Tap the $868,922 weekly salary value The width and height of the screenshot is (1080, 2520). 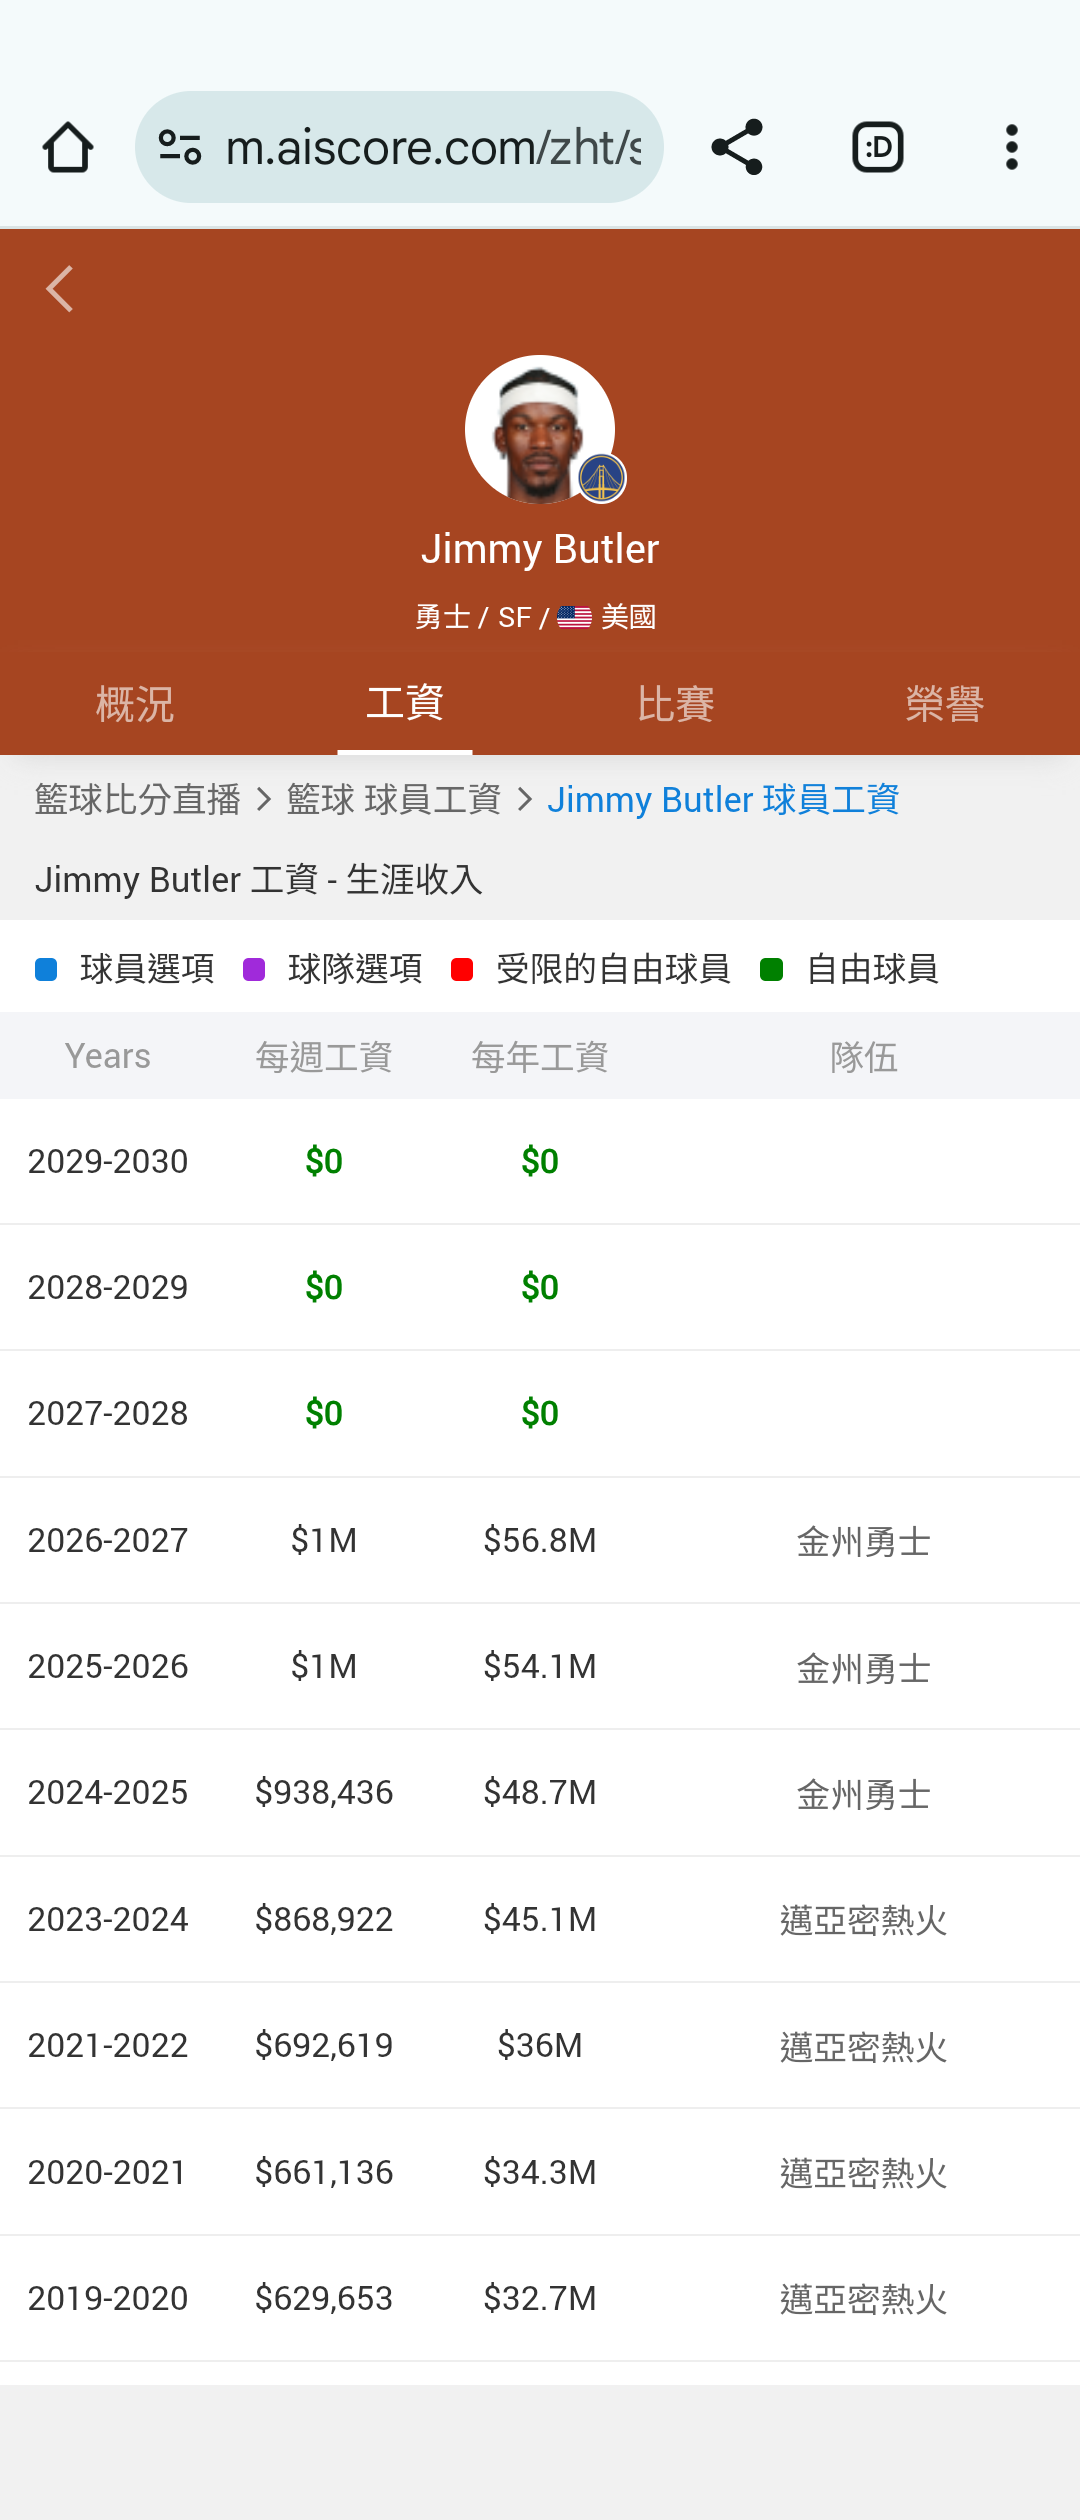pyautogui.click(x=324, y=1919)
